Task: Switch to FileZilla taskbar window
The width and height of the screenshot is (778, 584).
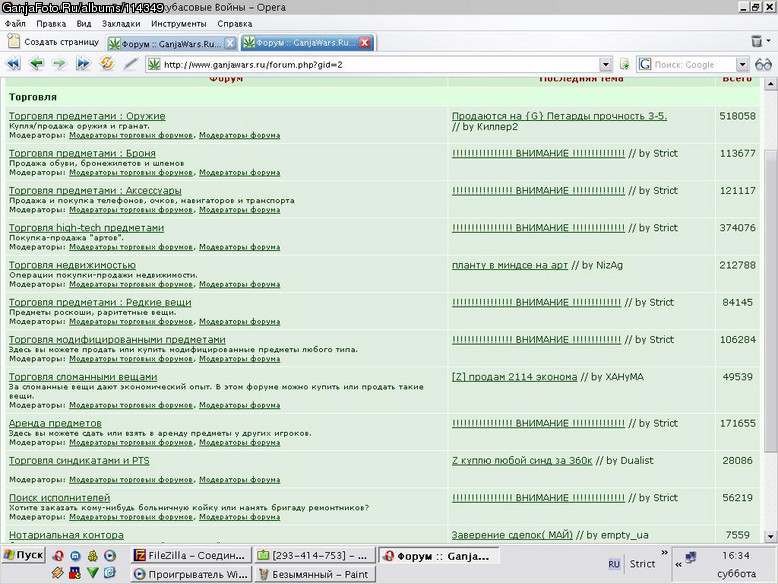Action: click(x=191, y=556)
